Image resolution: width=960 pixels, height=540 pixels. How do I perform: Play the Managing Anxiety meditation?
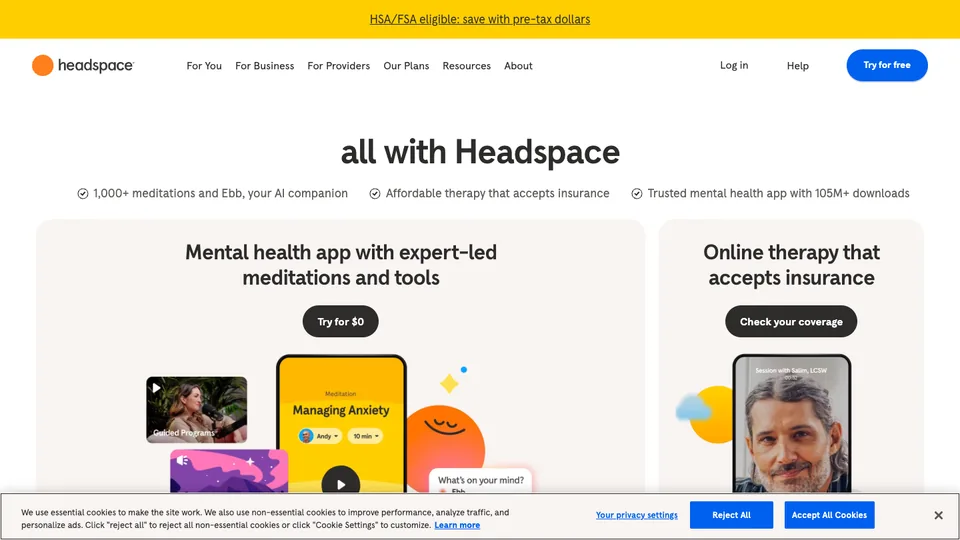coord(340,484)
